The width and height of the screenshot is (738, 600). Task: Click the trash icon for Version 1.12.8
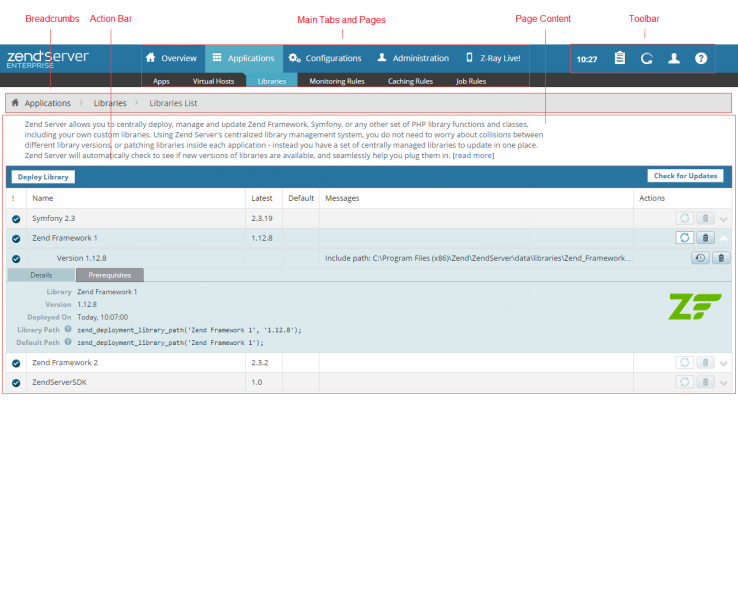coord(721,258)
